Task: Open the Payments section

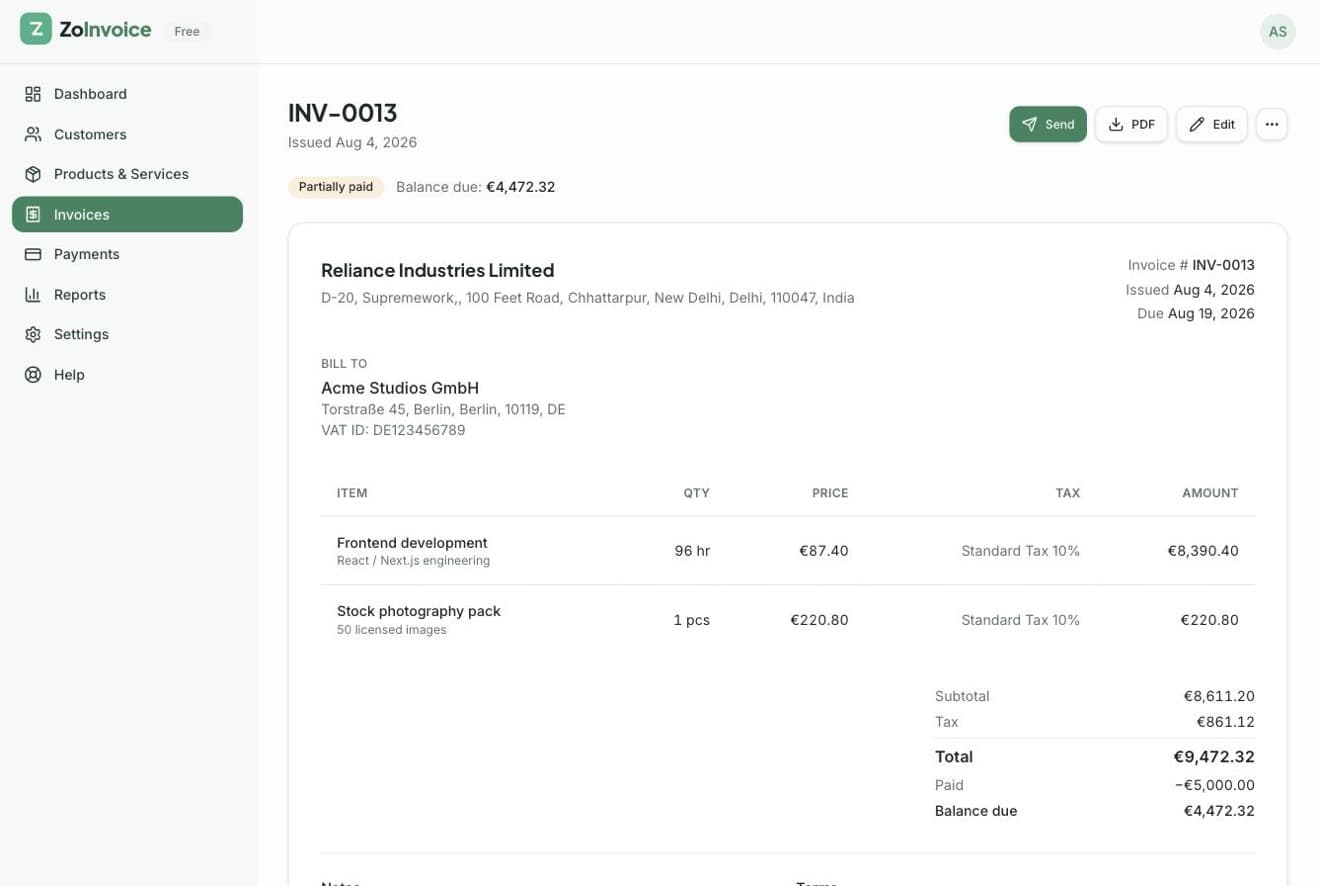Action: click(127, 254)
